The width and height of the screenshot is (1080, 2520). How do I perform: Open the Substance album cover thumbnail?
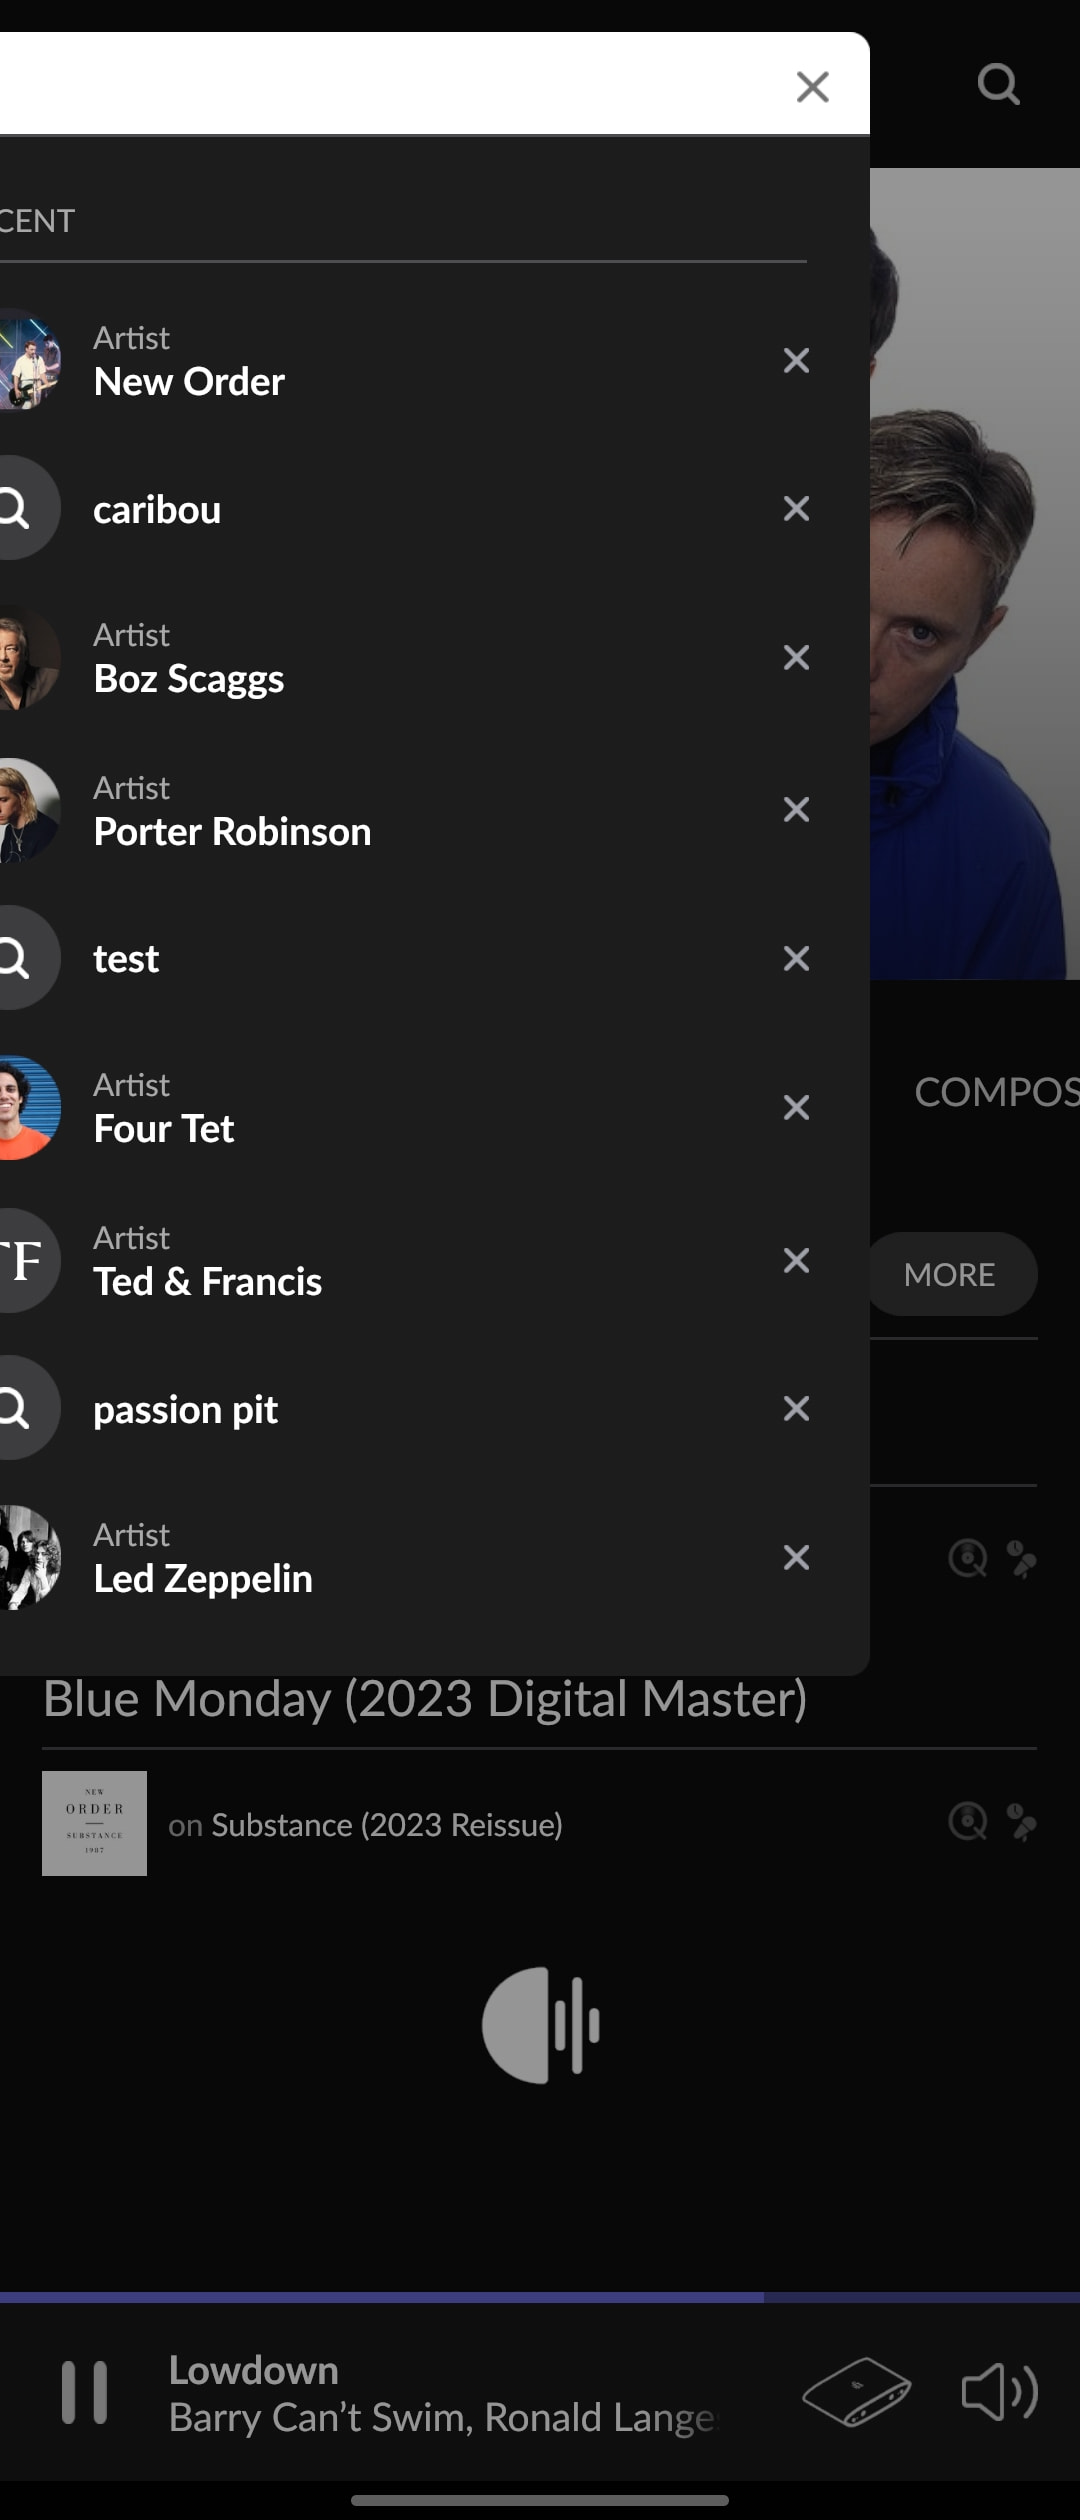point(94,1823)
